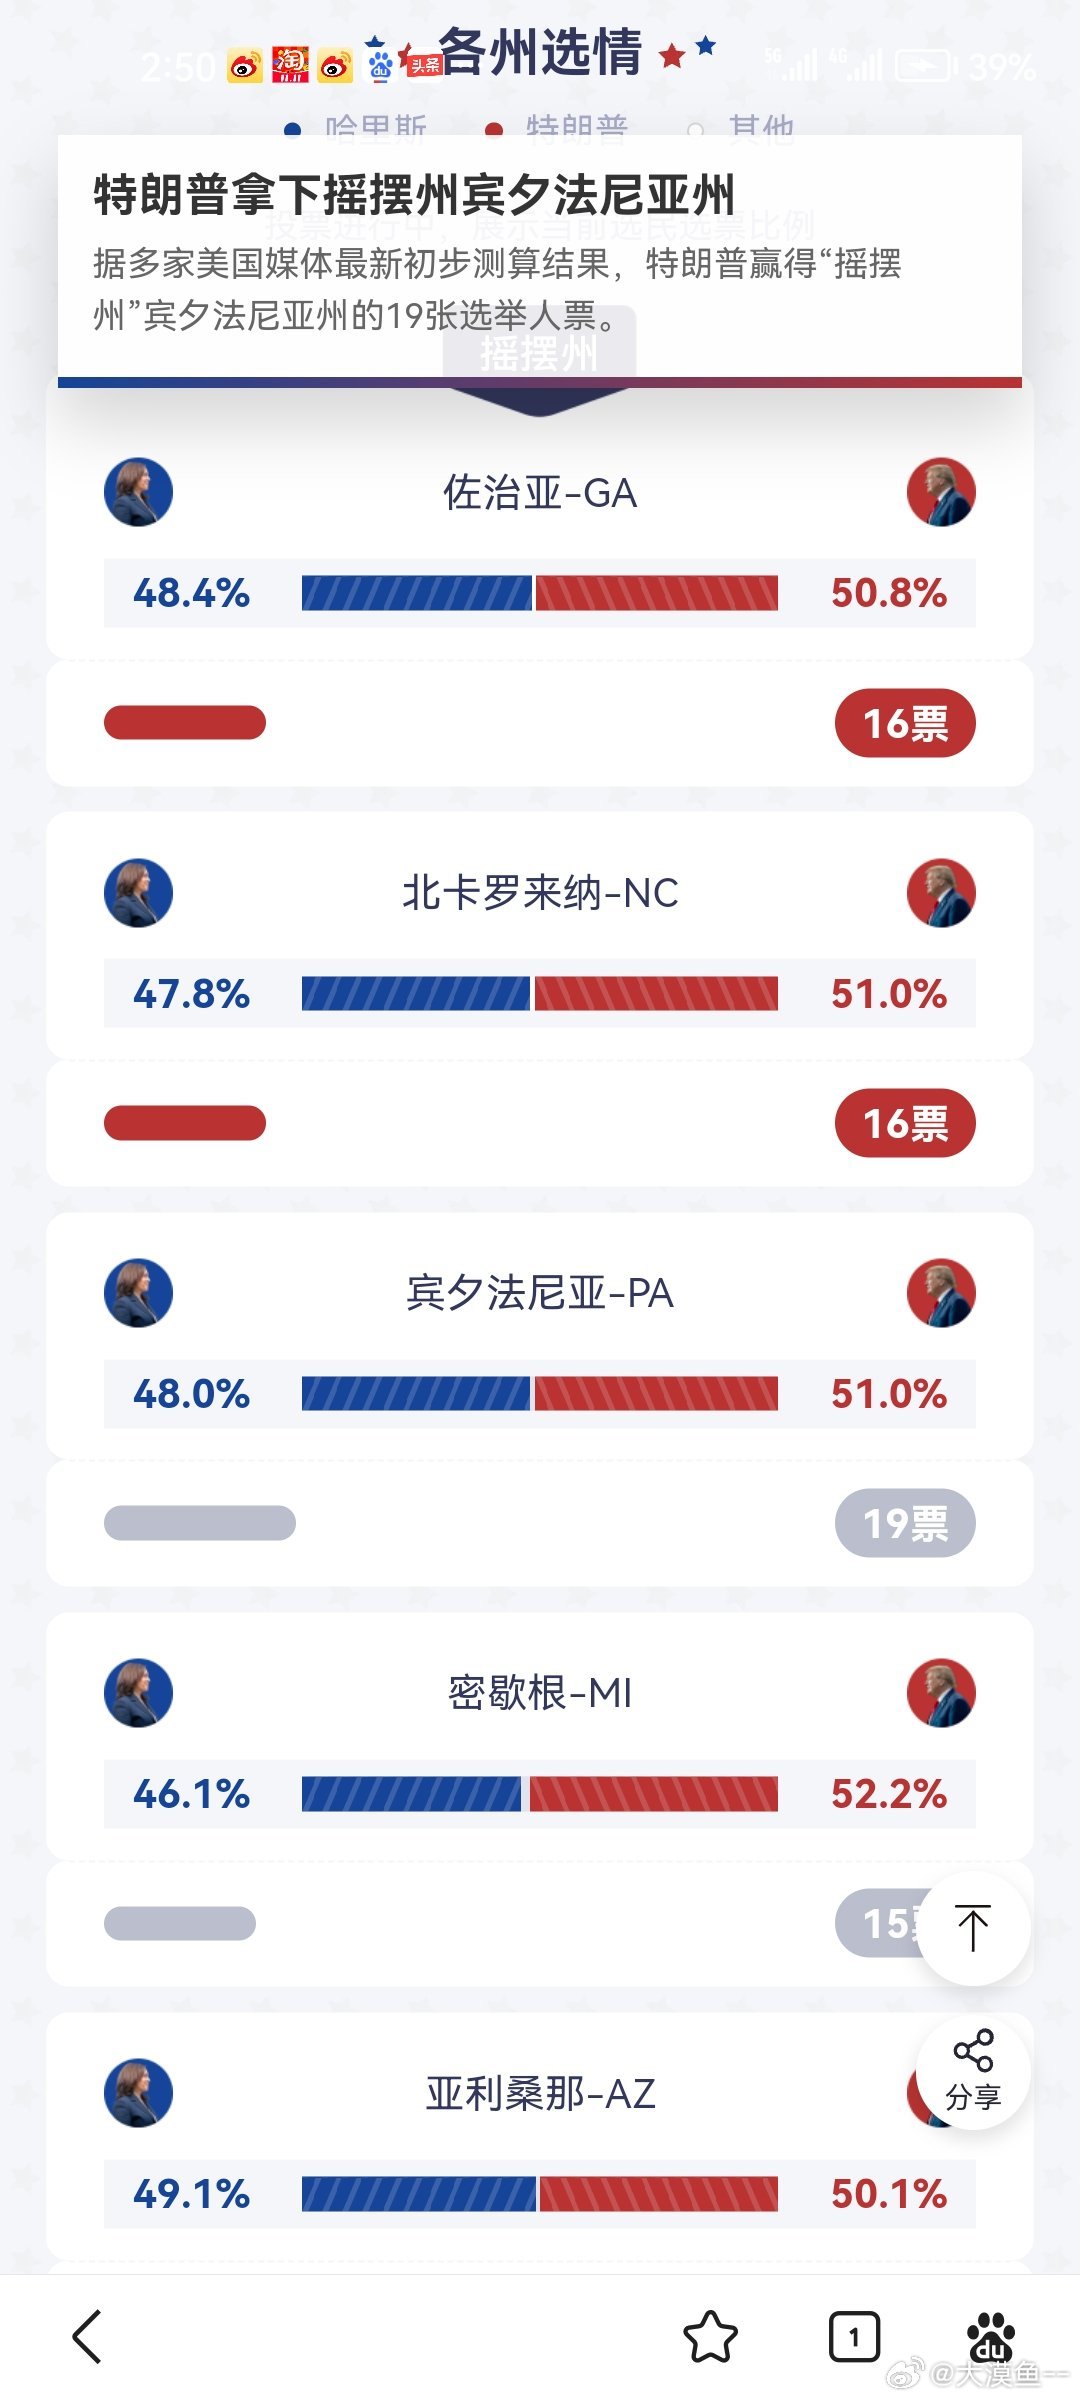This screenshot has height=2400, width=1080.
Task: Tap the Arizona vote-share progress bar
Action: pyautogui.click(x=540, y=2194)
